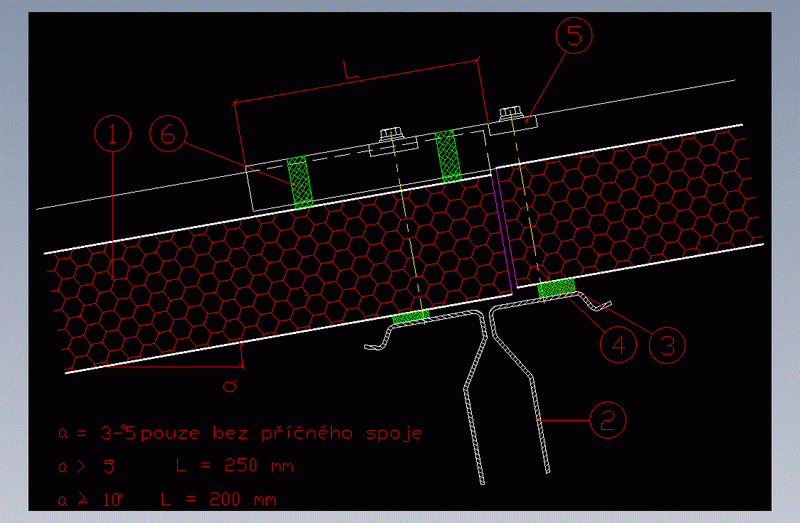The height and width of the screenshot is (523, 800).
Task: Select the callout bubble labeled 4
Action: (x=620, y=344)
